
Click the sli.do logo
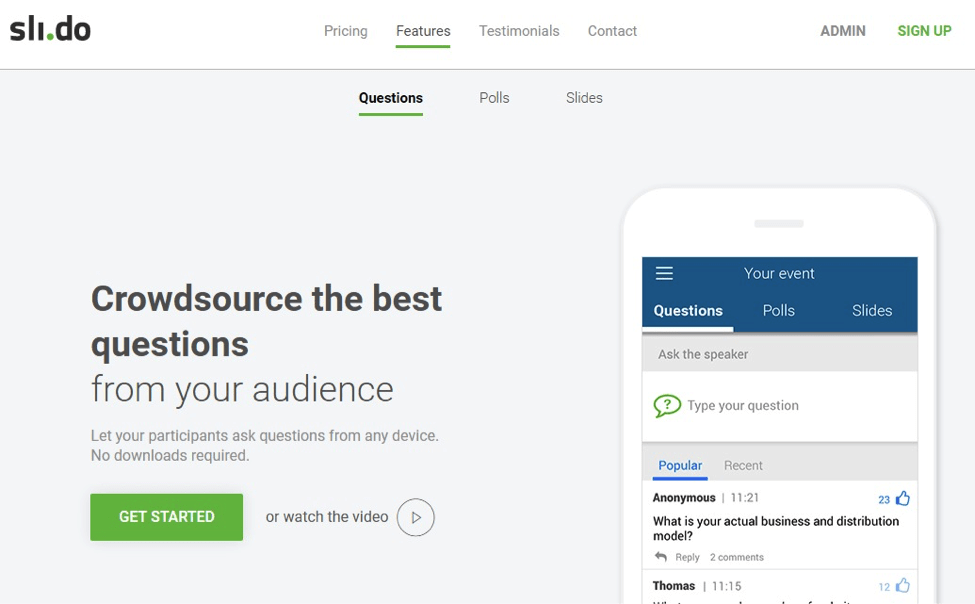click(x=50, y=30)
